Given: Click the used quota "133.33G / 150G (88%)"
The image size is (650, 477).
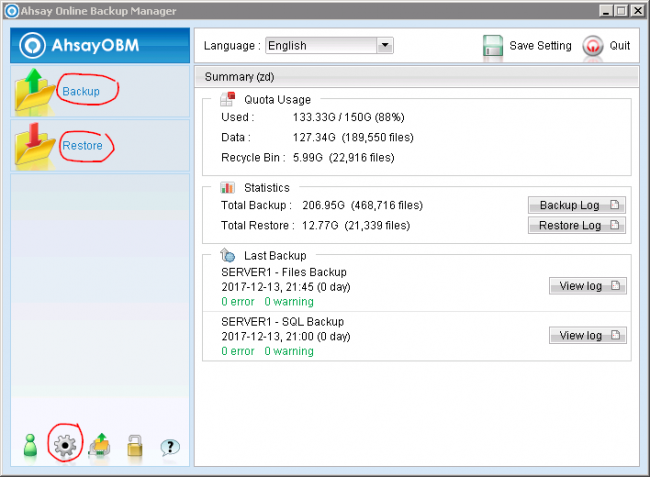Looking at the screenshot, I should [349, 117].
